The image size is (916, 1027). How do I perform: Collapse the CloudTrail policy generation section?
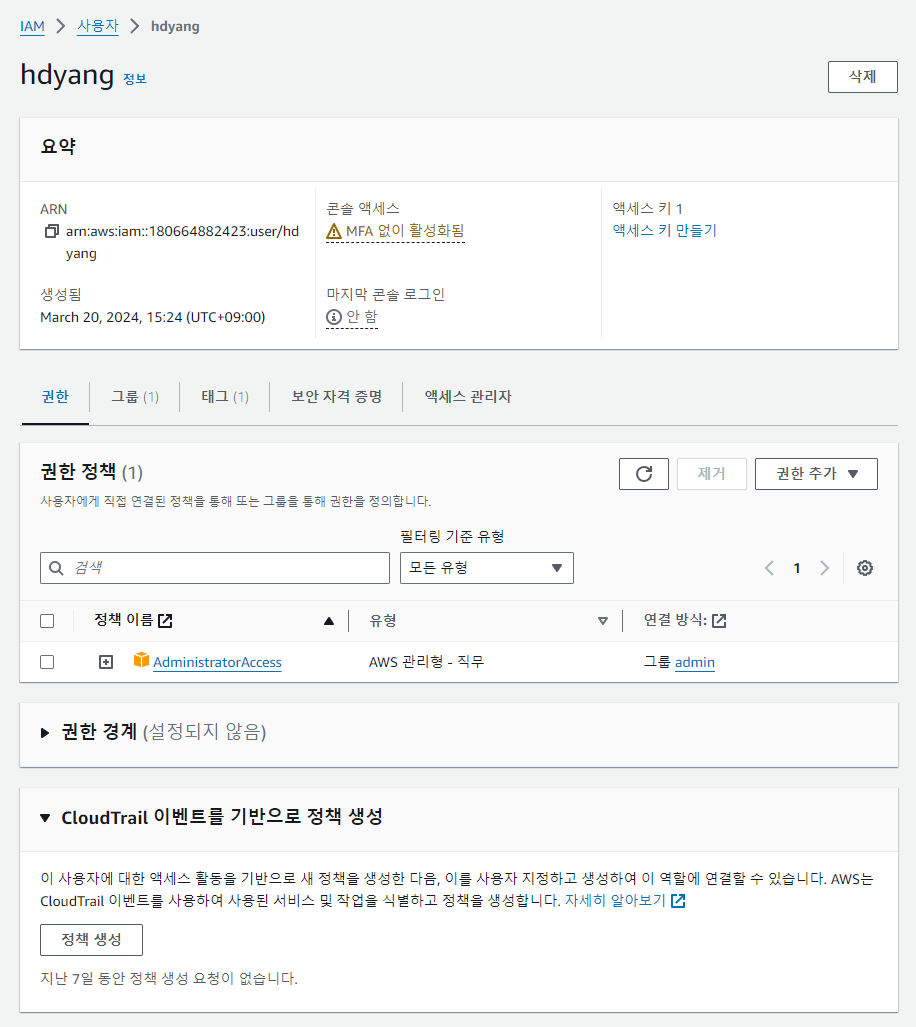click(x=45, y=817)
